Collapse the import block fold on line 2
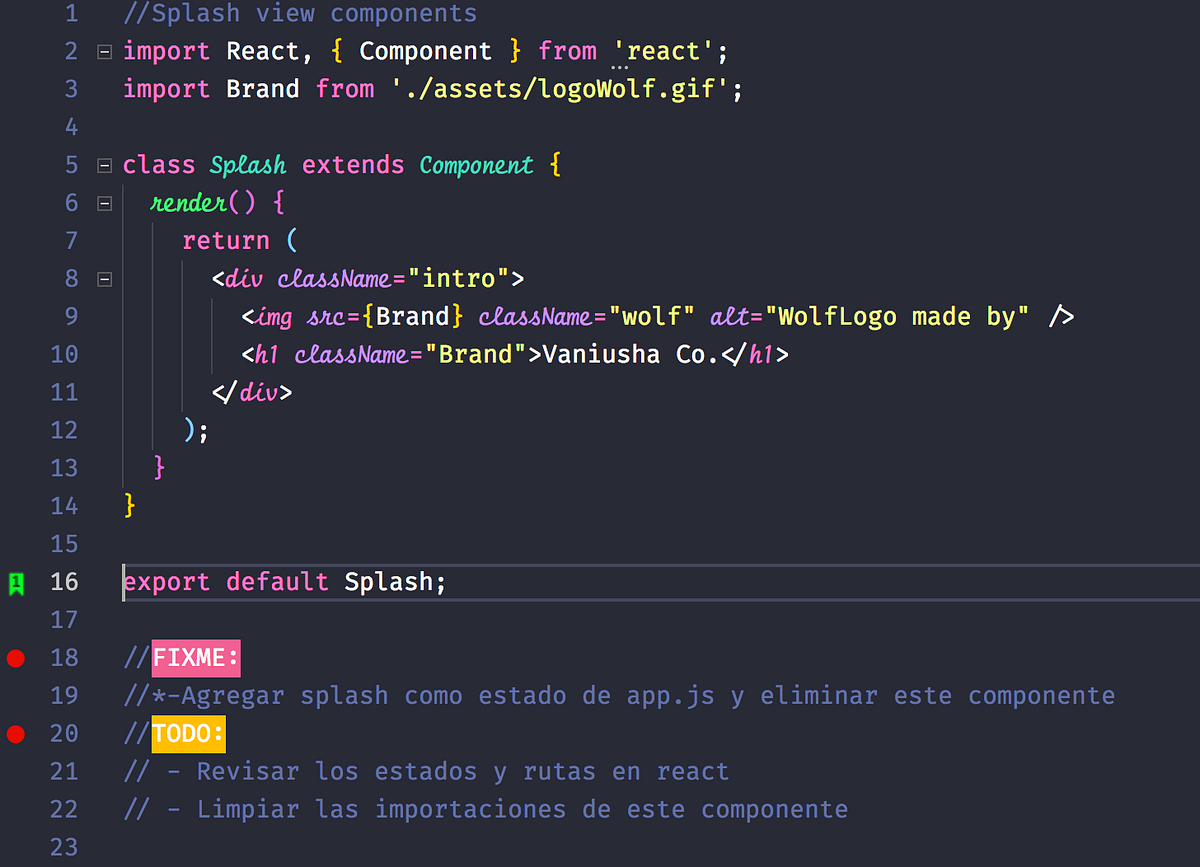 104,51
